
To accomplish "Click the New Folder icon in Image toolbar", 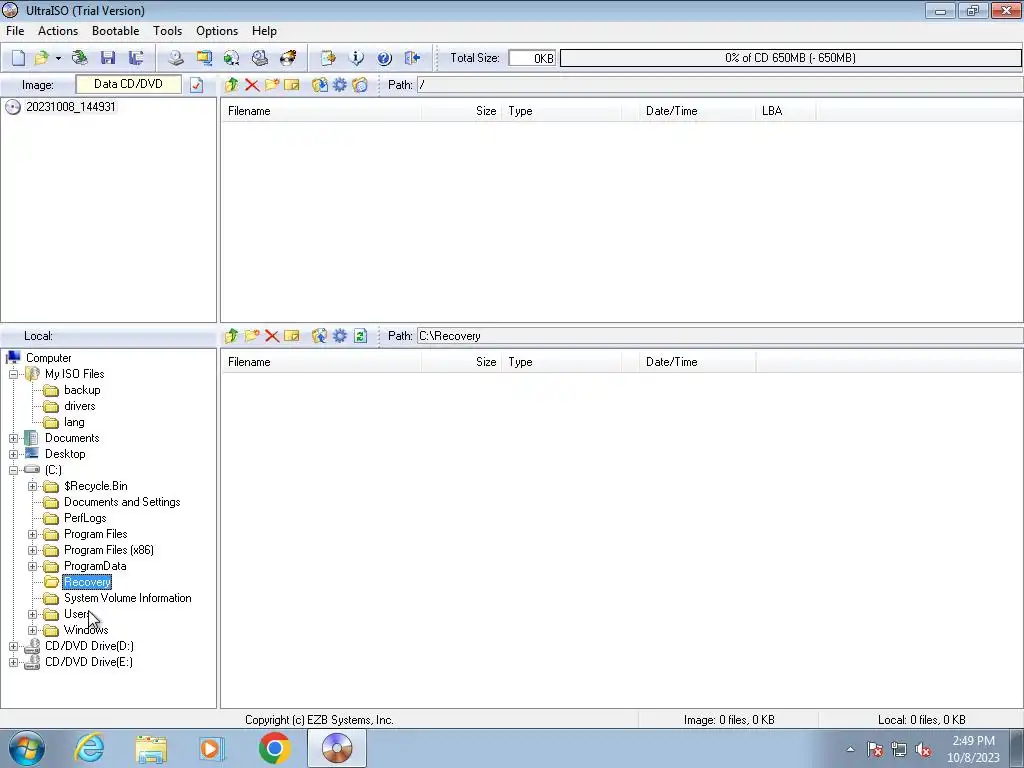I will pyautogui.click(x=272, y=85).
